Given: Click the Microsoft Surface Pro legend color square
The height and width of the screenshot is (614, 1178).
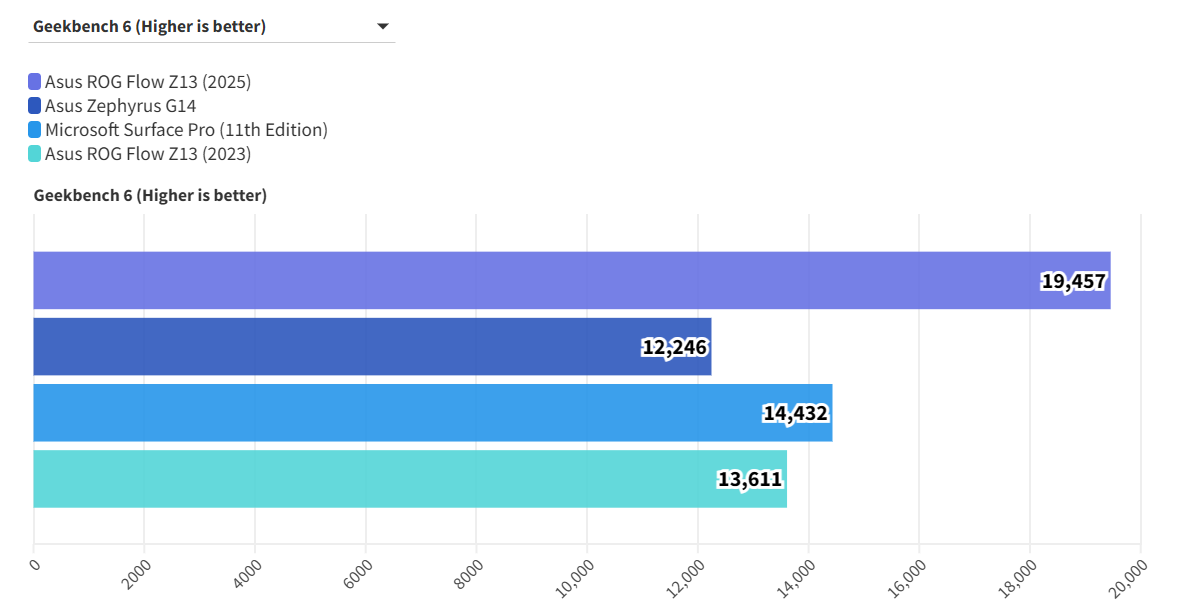Looking at the screenshot, I should tap(35, 130).
